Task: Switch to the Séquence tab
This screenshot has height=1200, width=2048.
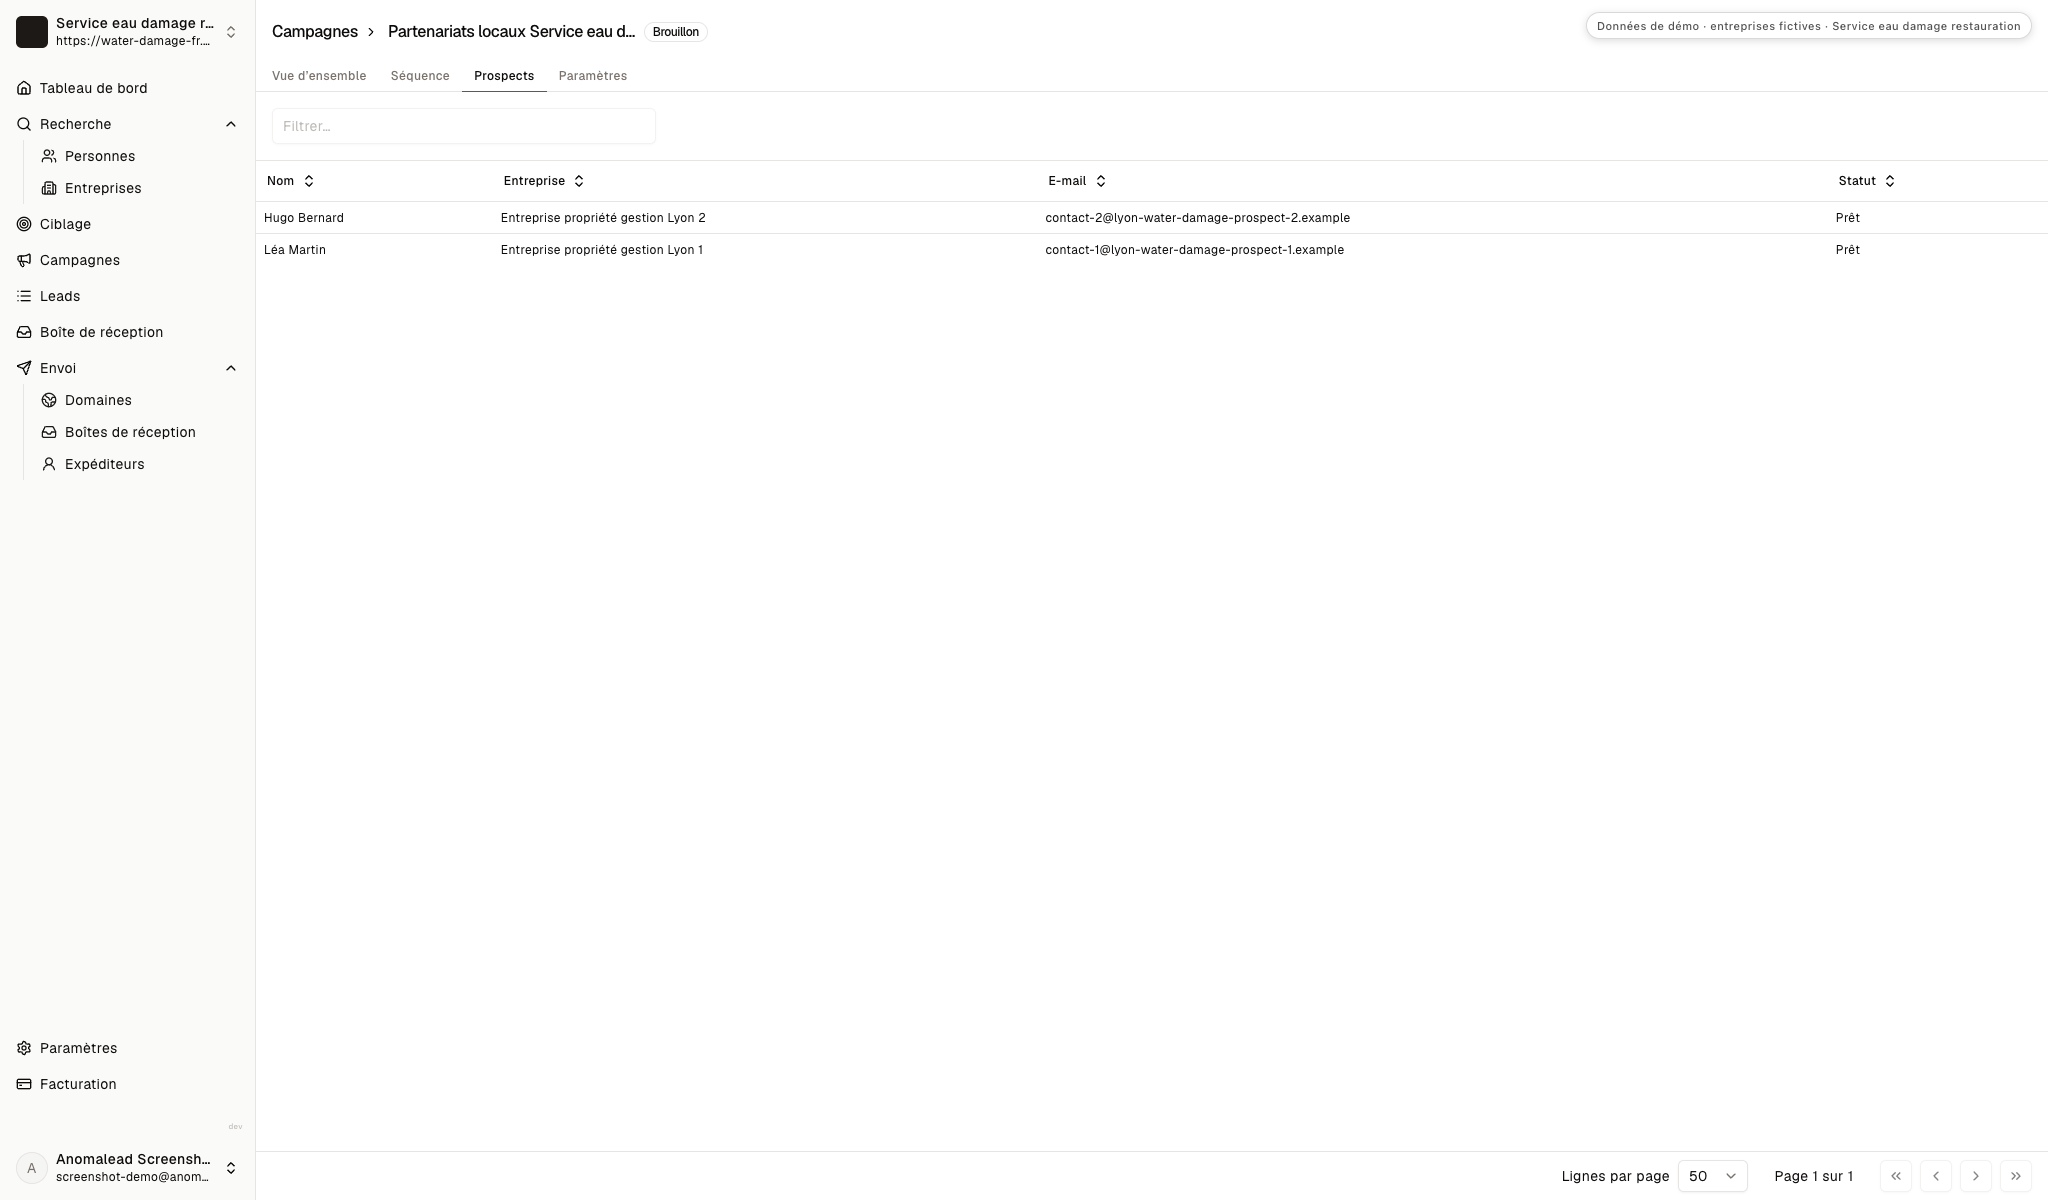Action: coord(420,76)
